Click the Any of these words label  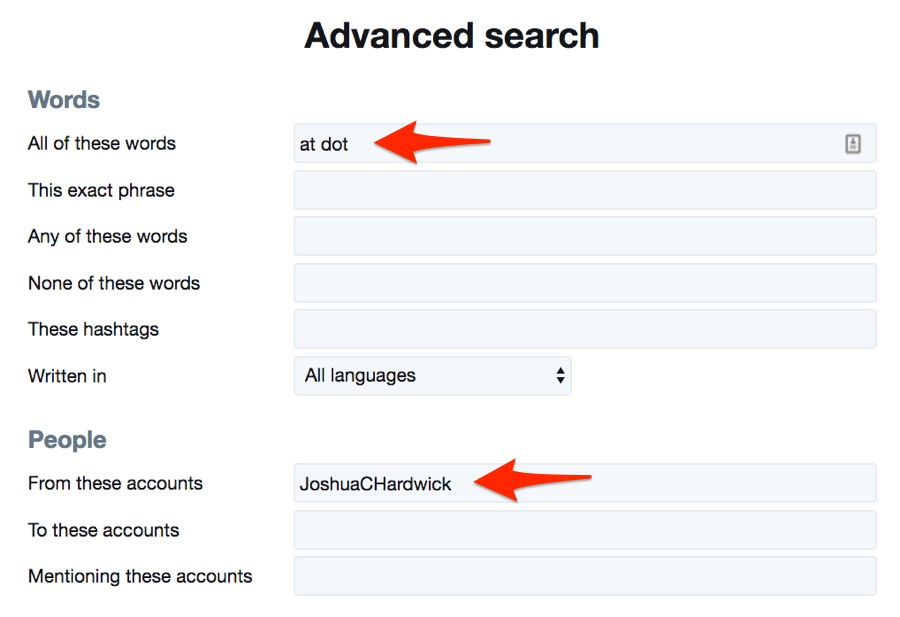[108, 236]
